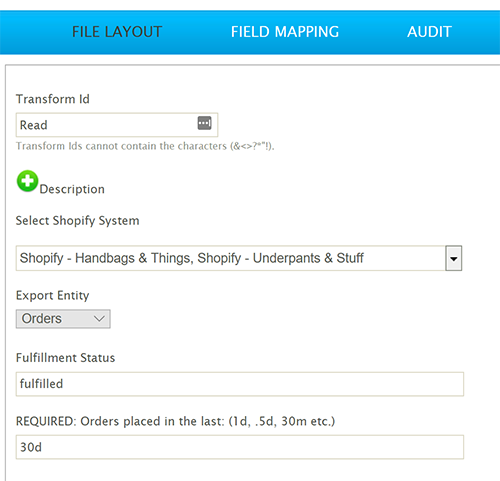Click 'Underpants & Stuff' in the Shopify System field
The height and width of the screenshot is (481, 500).
coord(308,258)
